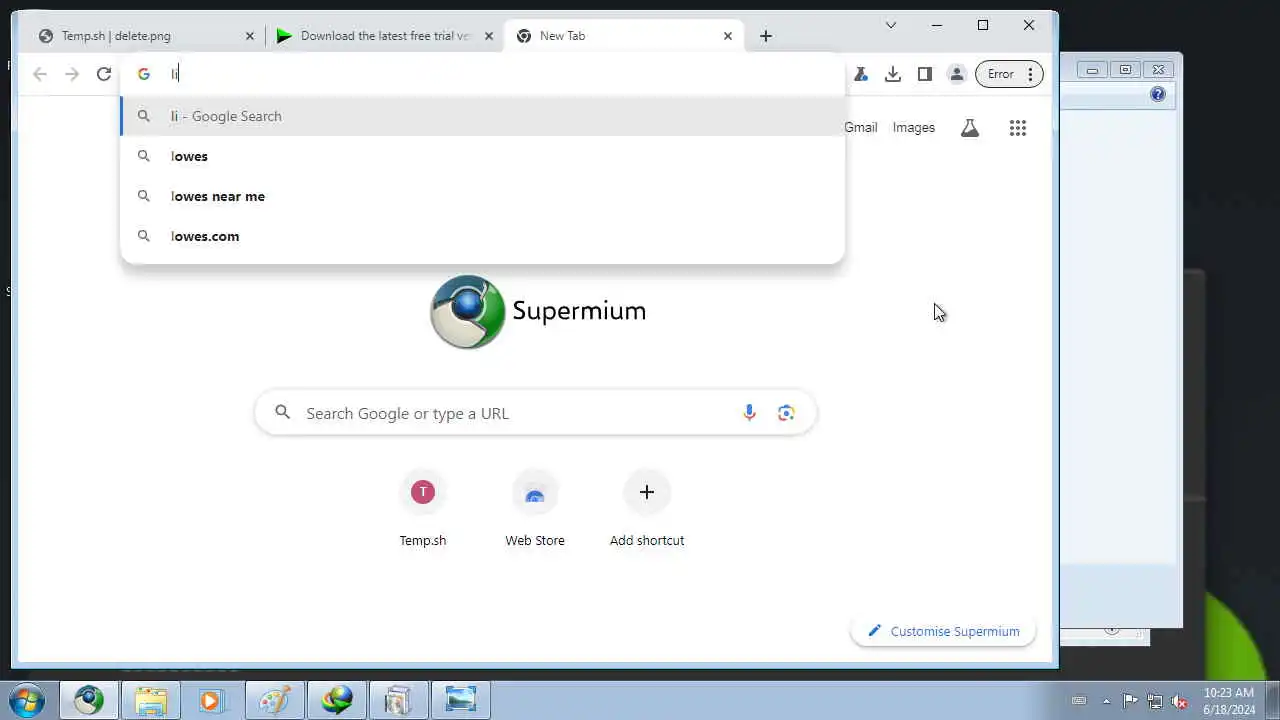Select the 'li - Google Search' suggestion
The image size is (1280, 720).
point(483,116)
